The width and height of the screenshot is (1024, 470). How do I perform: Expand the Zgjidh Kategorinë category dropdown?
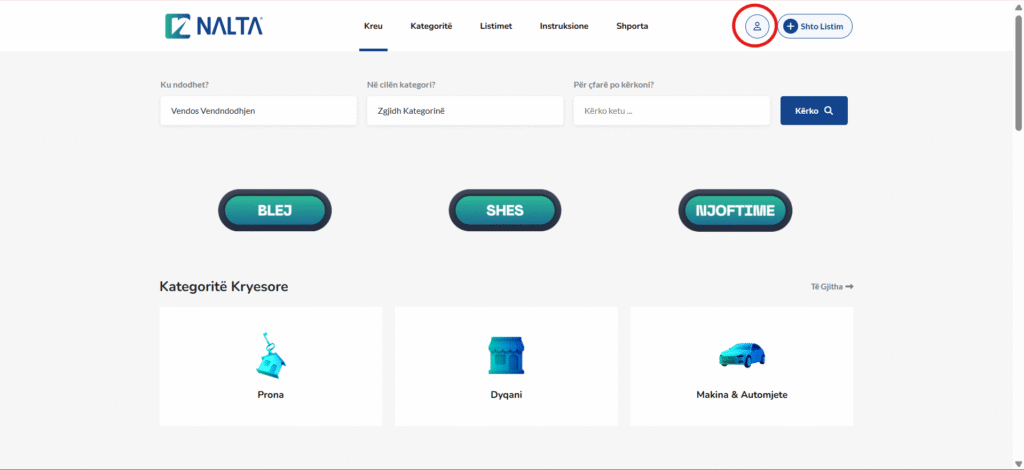(x=464, y=111)
